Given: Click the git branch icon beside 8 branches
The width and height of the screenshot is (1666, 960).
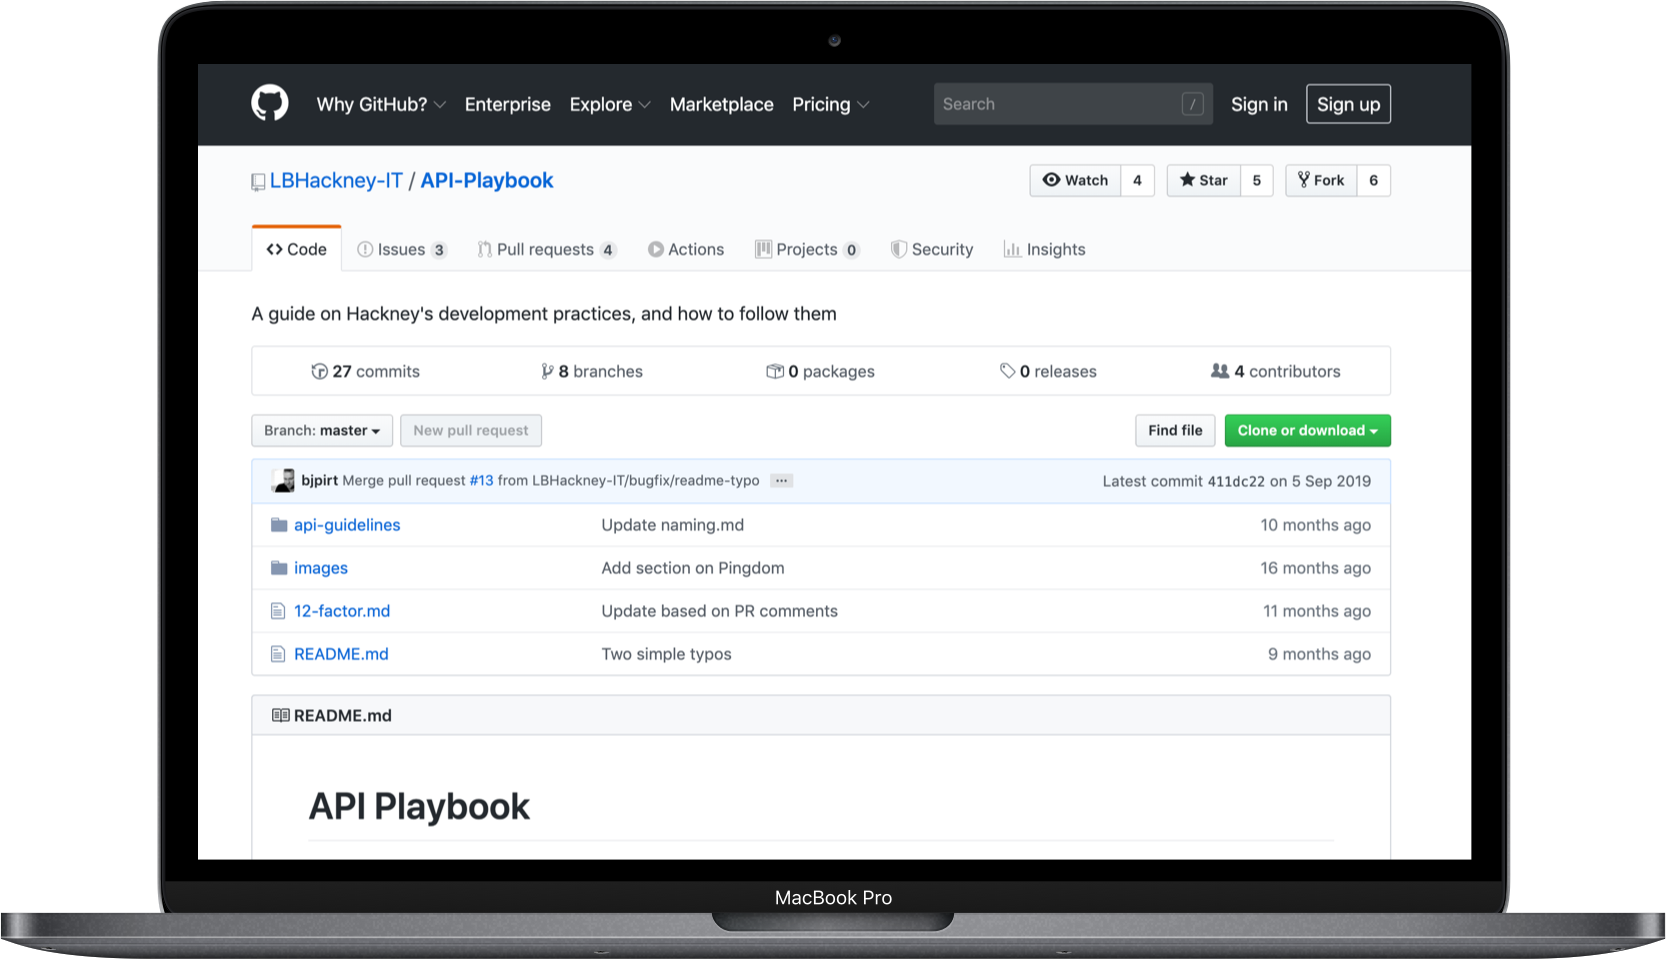Looking at the screenshot, I should (547, 372).
